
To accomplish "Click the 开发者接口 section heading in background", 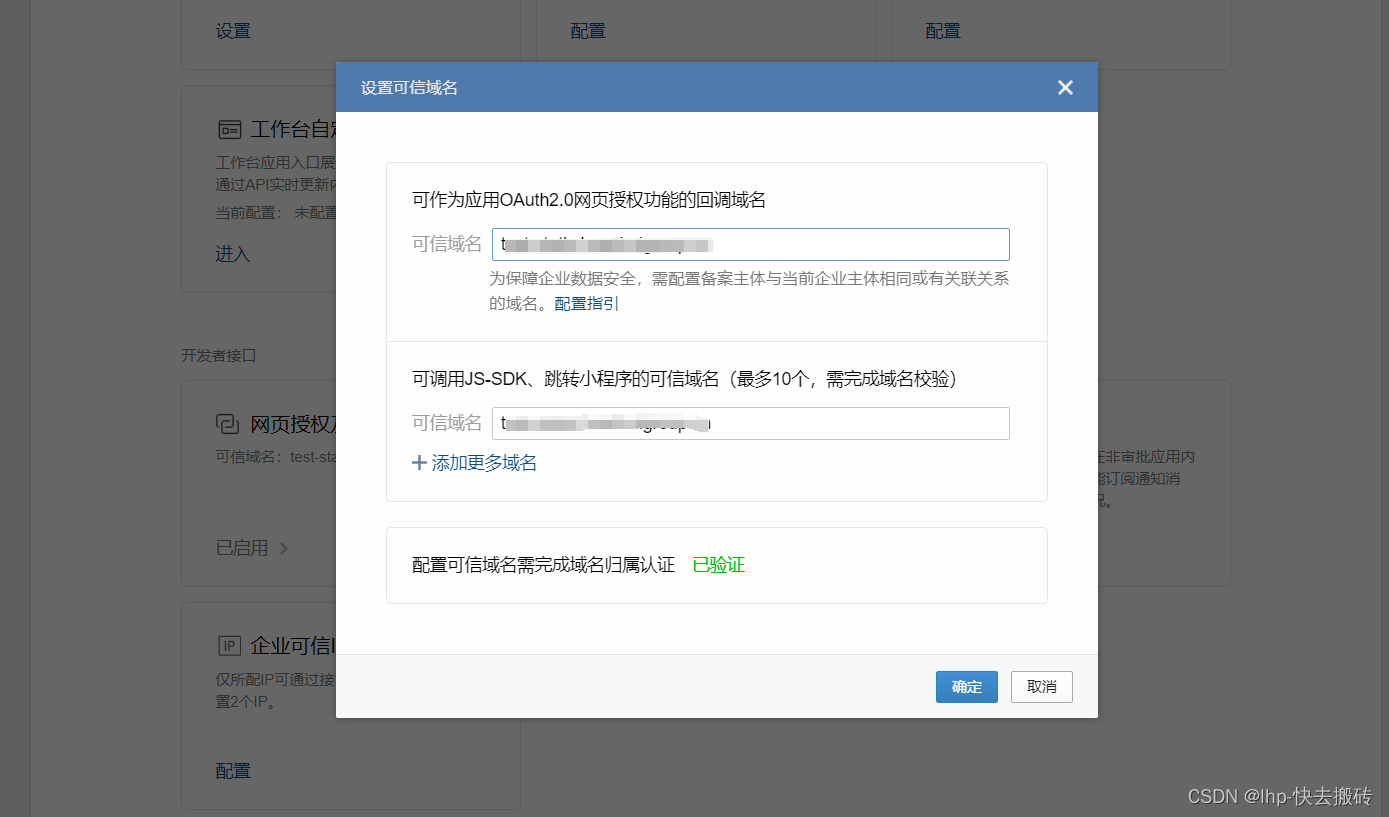I will pos(219,355).
